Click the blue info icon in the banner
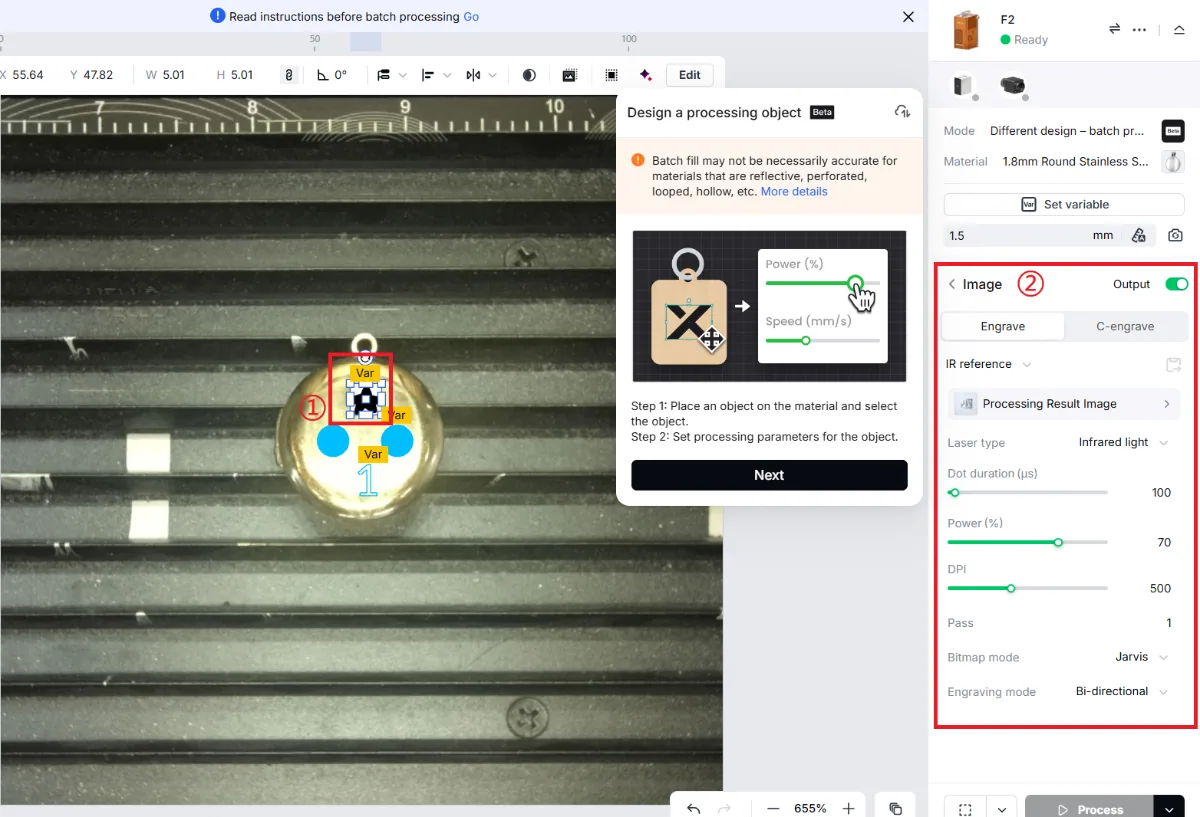The width and height of the screenshot is (1200, 817). coord(218,16)
